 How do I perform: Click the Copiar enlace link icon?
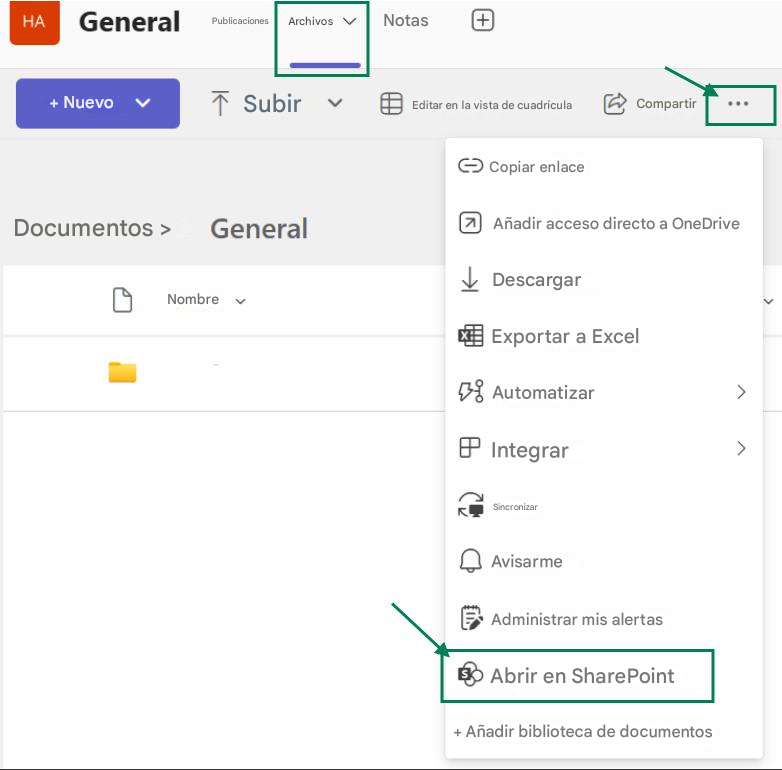point(470,166)
